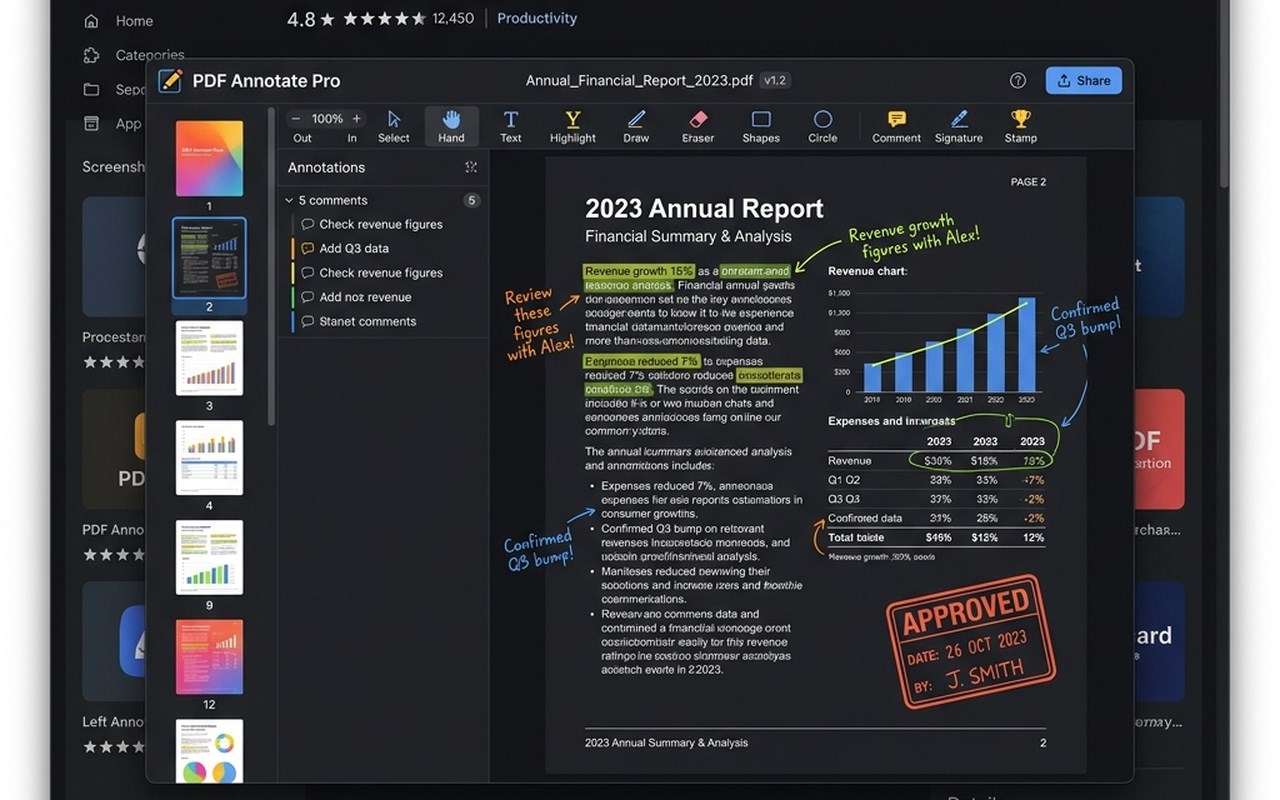Add a note with the Comment tool
The image size is (1280, 800).
896,127
